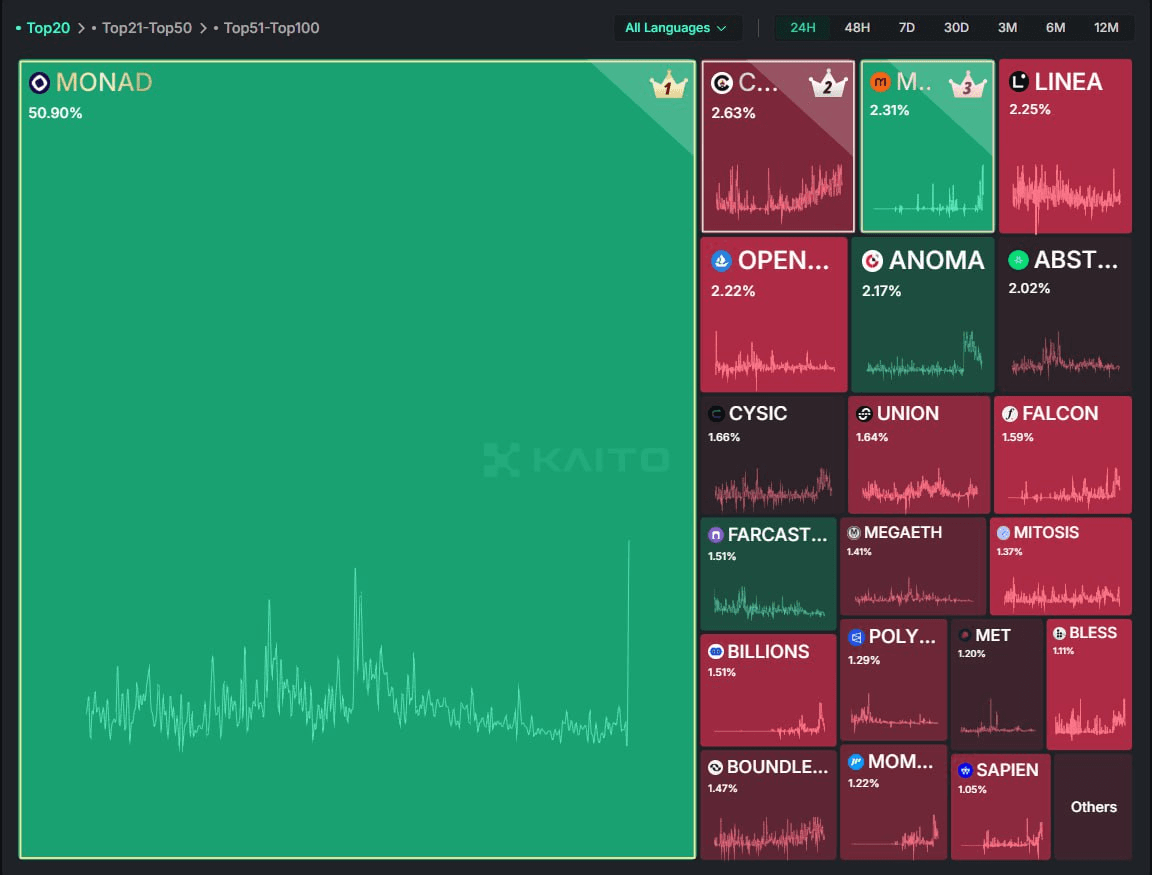Image resolution: width=1152 pixels, height=875 pixels.
Task: Click the BOUNDLE... 1.47% value
Action: pos(722,788)
